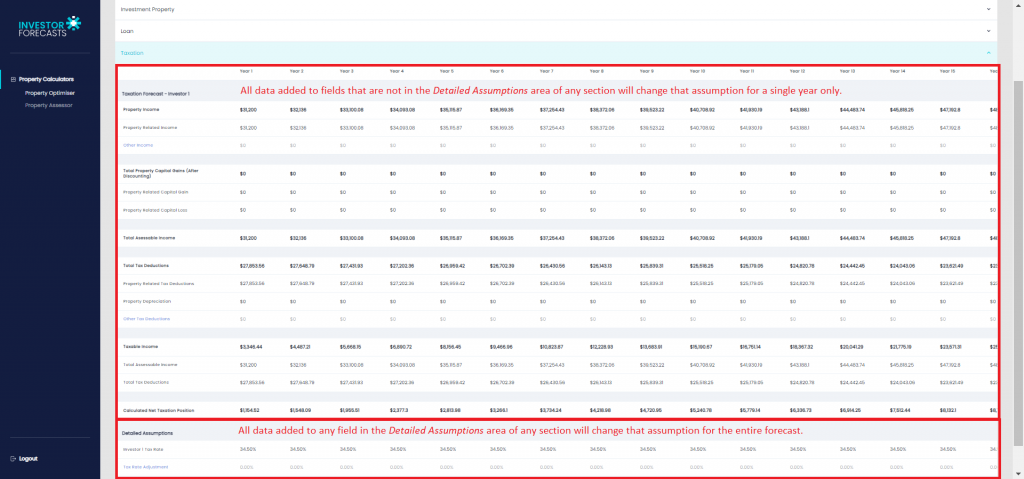Click the bold Total Assessable Income label
Viewport: 1024px width, 479px height.
[149, 238]
